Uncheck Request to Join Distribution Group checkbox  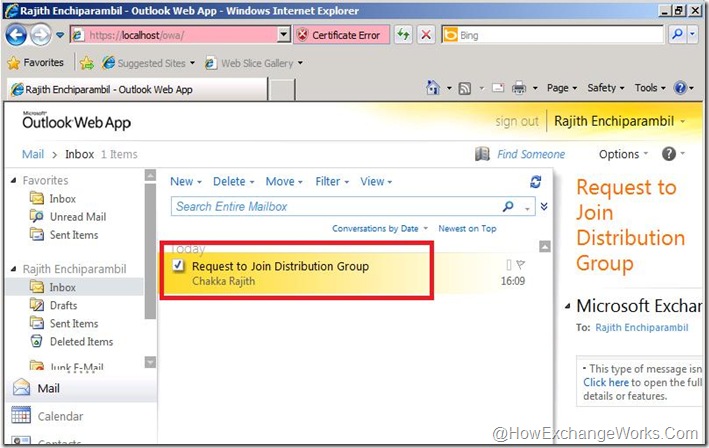click(x=178, y=265)
